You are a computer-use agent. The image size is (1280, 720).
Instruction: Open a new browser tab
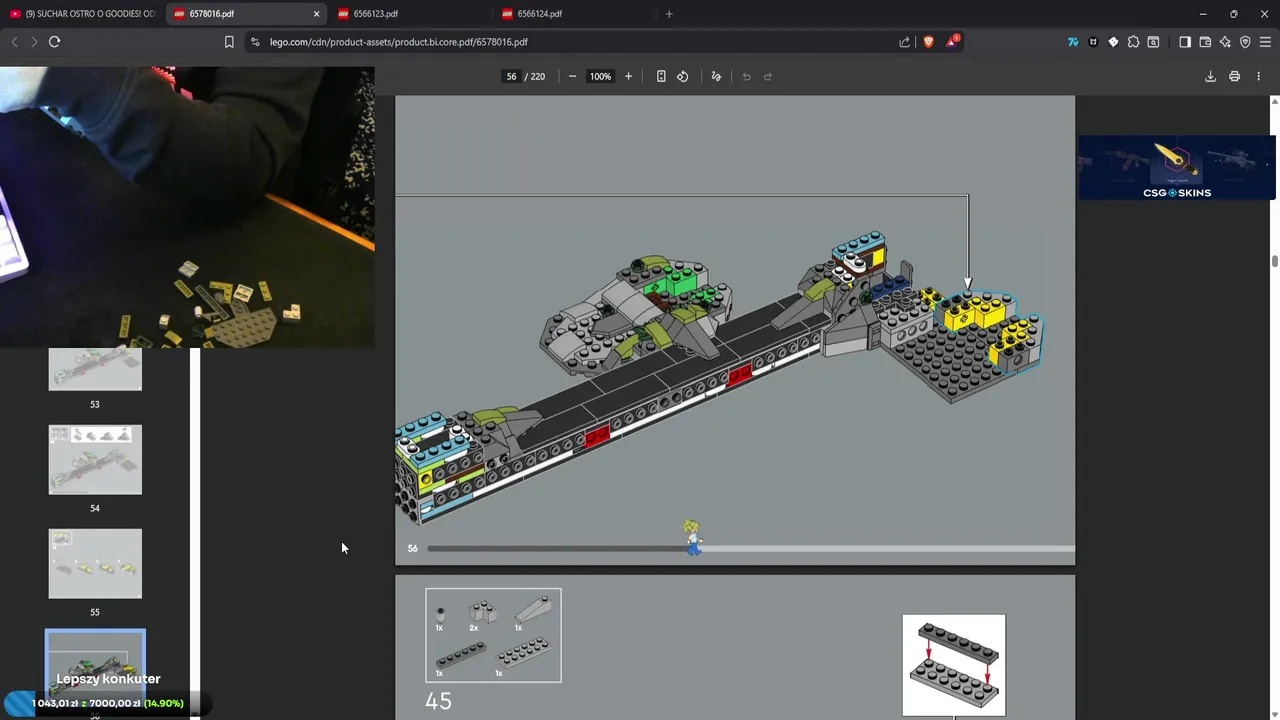click(669, 14)
